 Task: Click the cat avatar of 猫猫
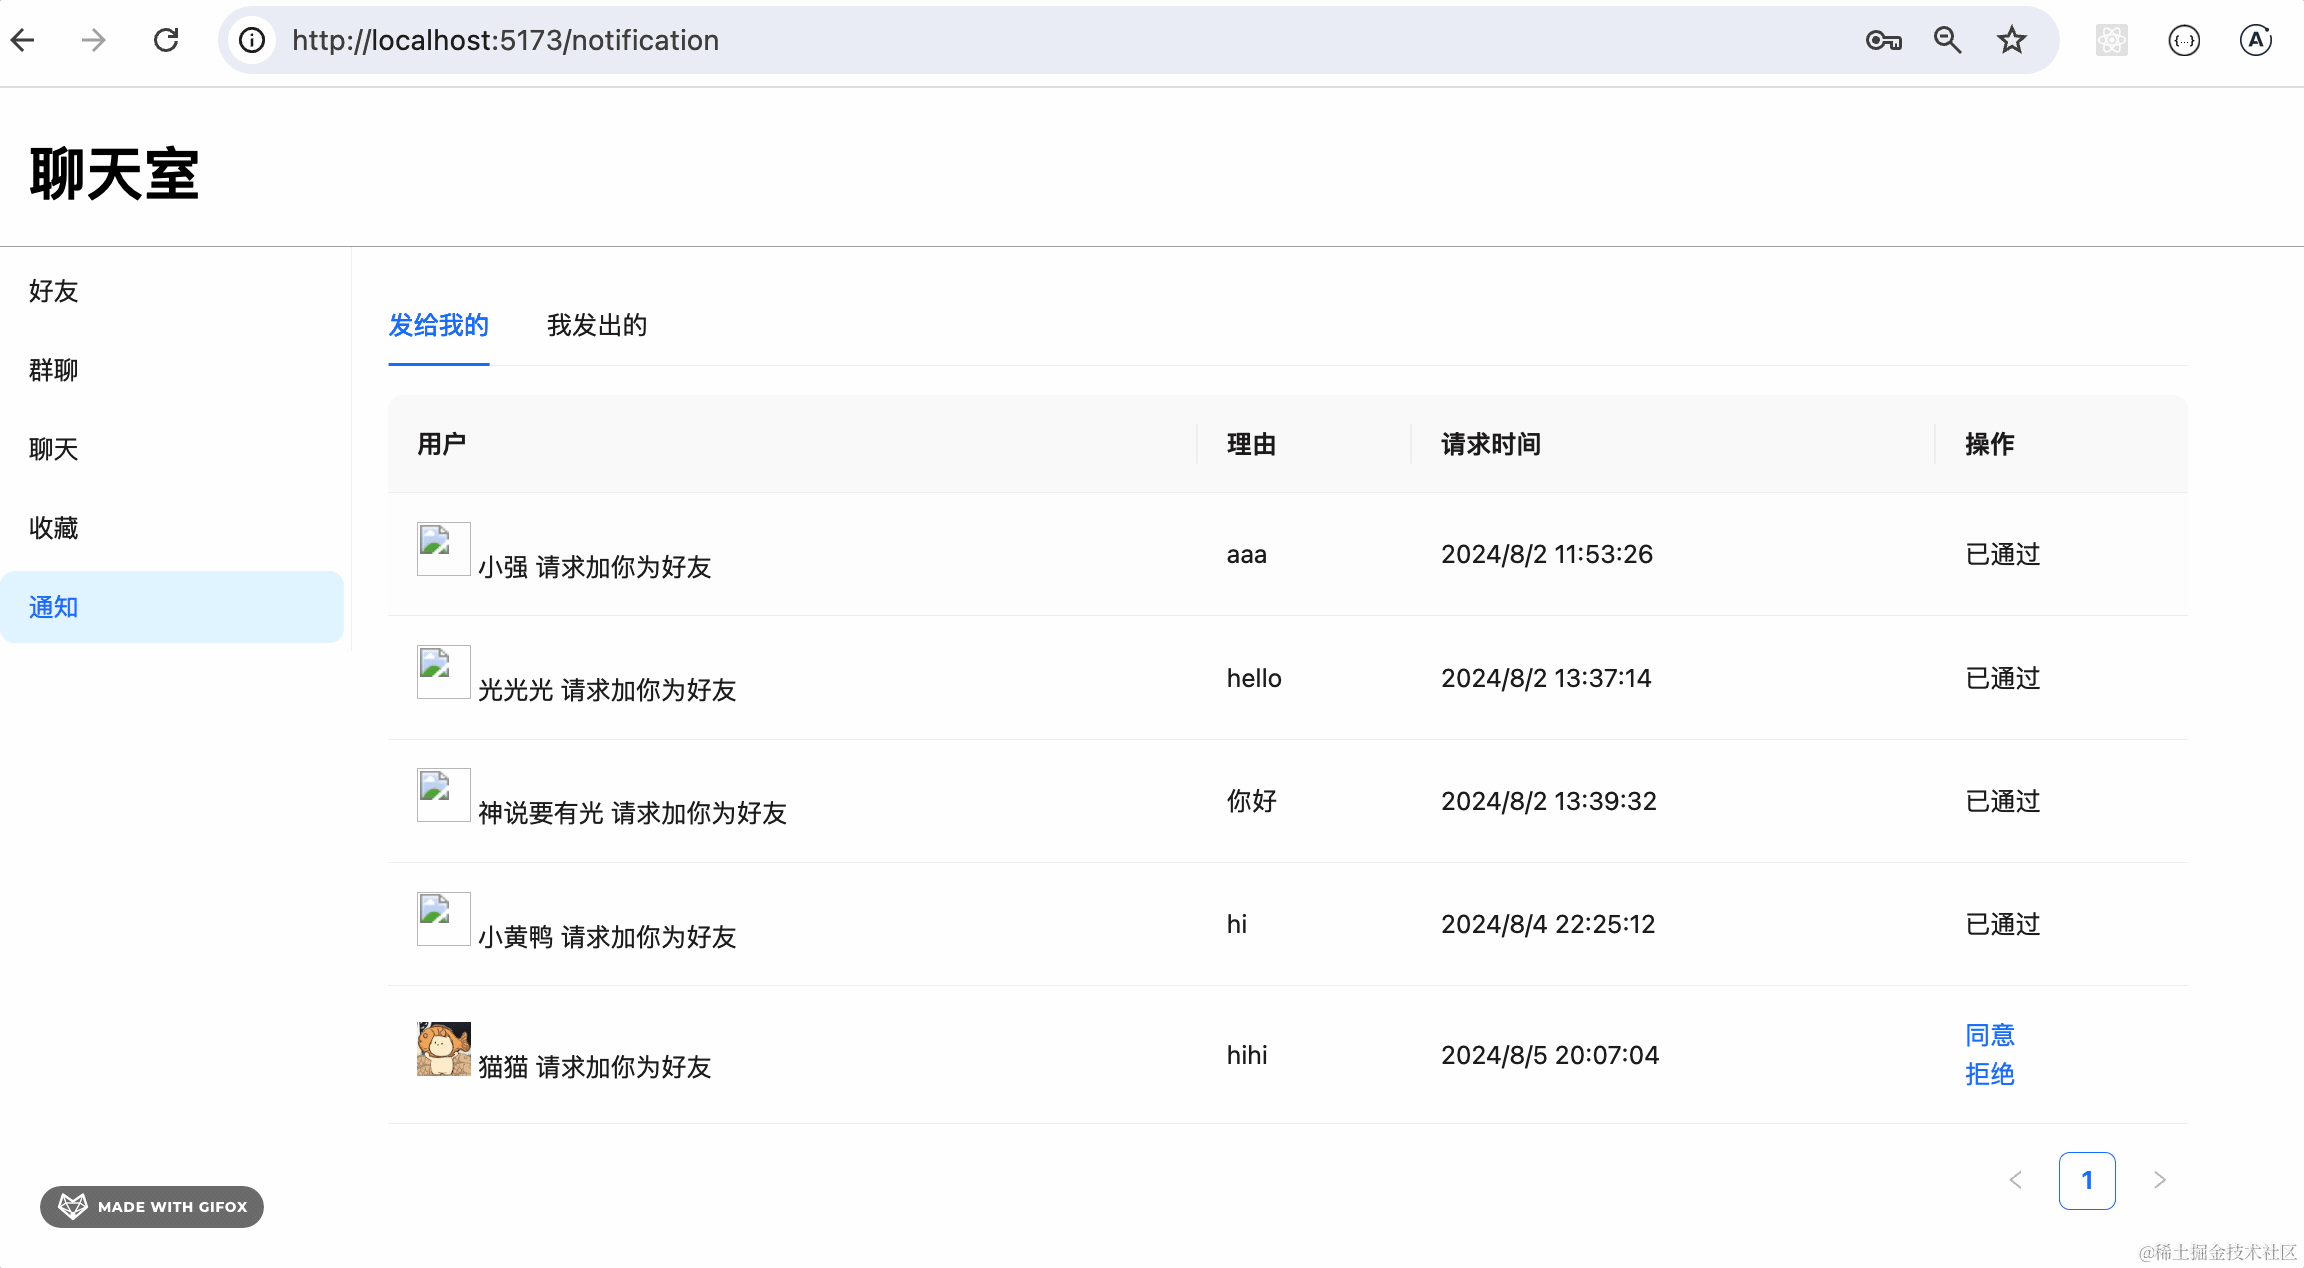pyautogui.click(x=443, y=1048)
